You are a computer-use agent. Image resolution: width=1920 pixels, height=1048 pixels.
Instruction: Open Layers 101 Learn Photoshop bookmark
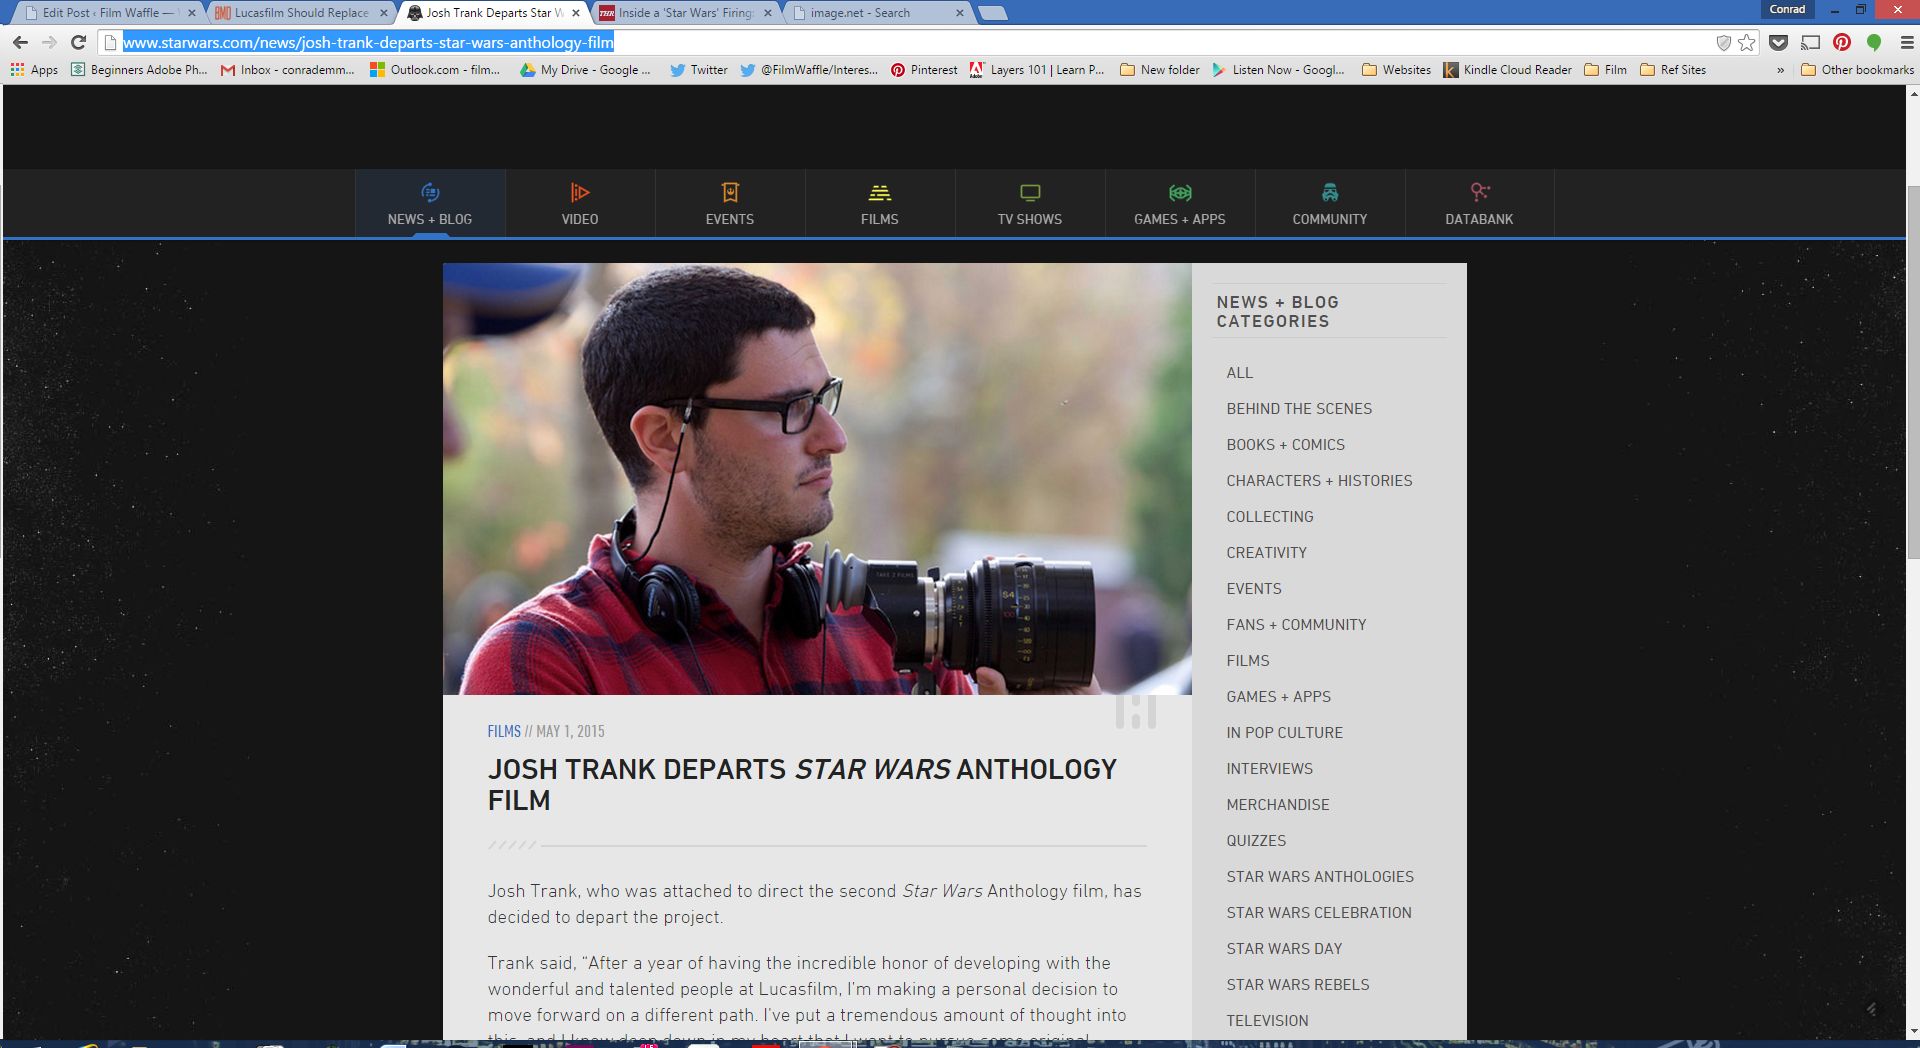point(1037,70)
